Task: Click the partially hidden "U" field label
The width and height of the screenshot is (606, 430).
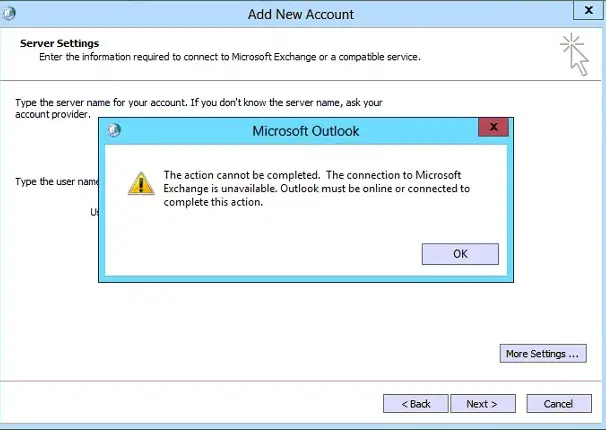Action: 94,212
